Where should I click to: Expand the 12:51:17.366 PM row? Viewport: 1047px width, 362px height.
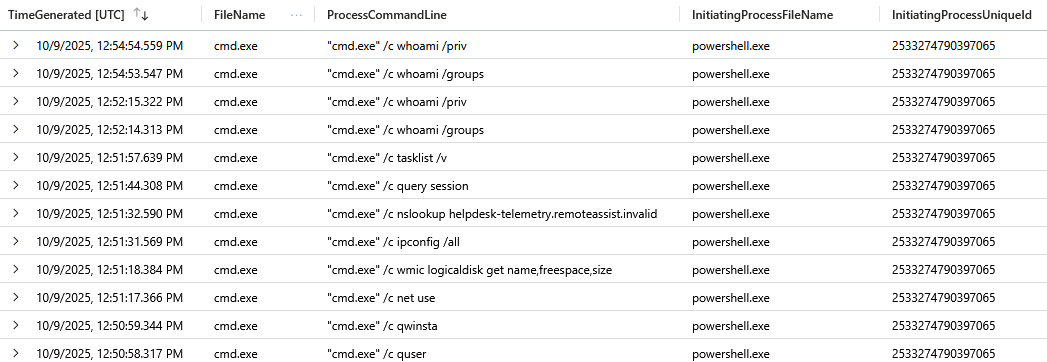pyautogui.click(x=16, y=298)
